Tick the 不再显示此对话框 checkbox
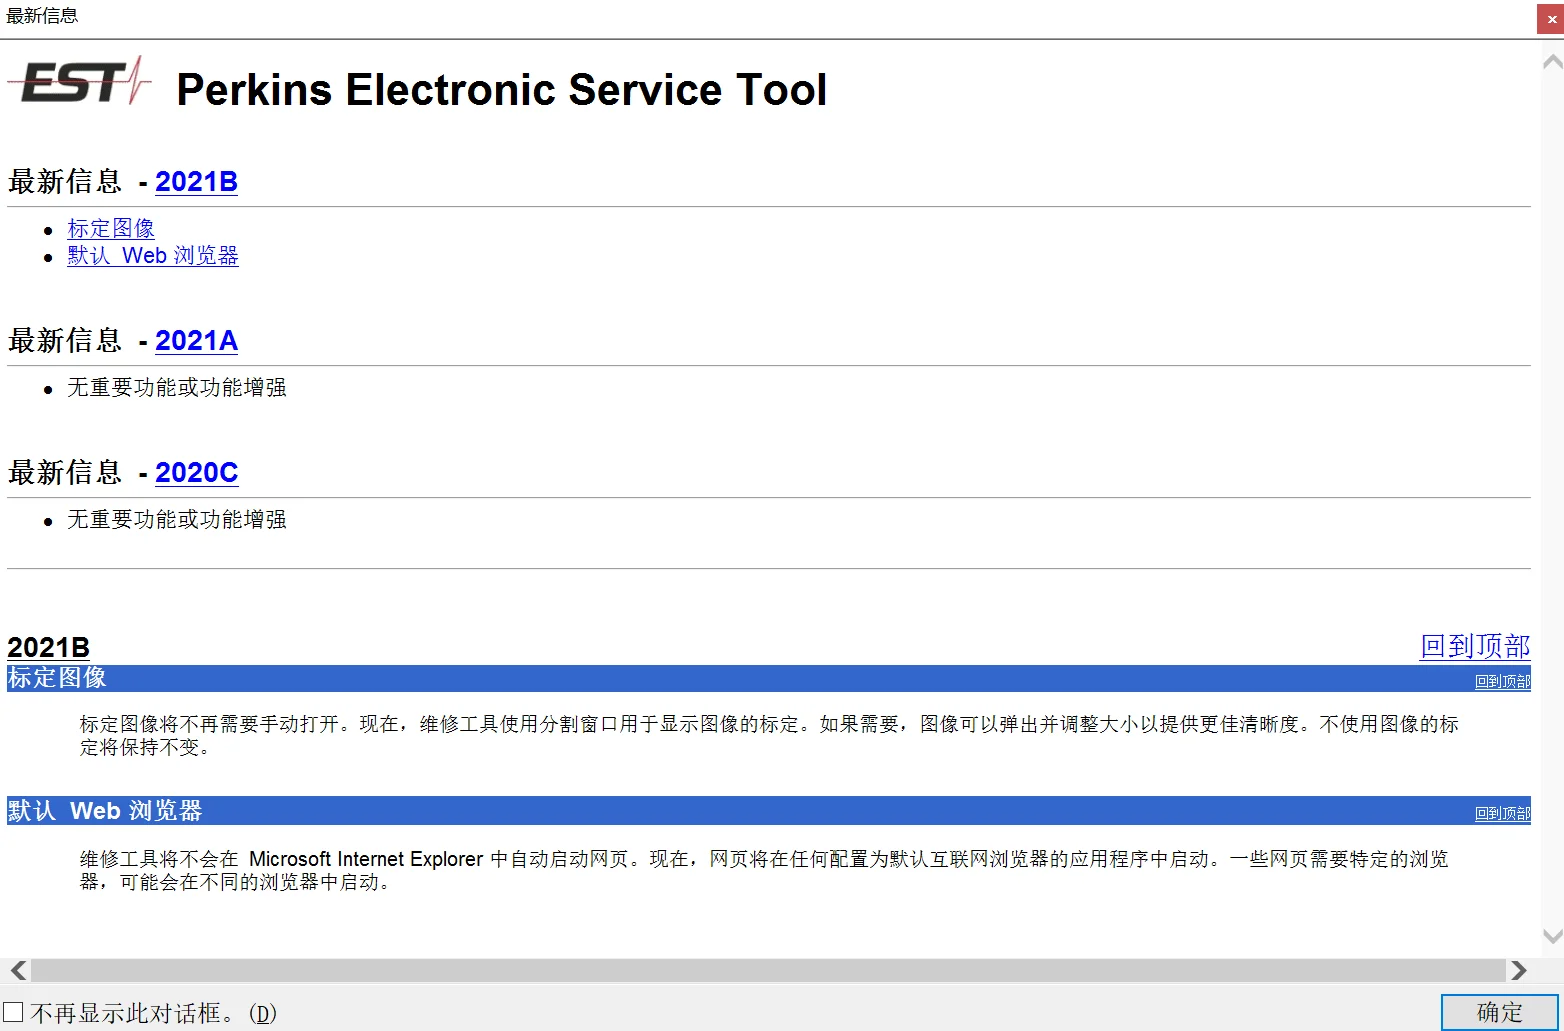1564x1031 pixels. (13, 1012)
